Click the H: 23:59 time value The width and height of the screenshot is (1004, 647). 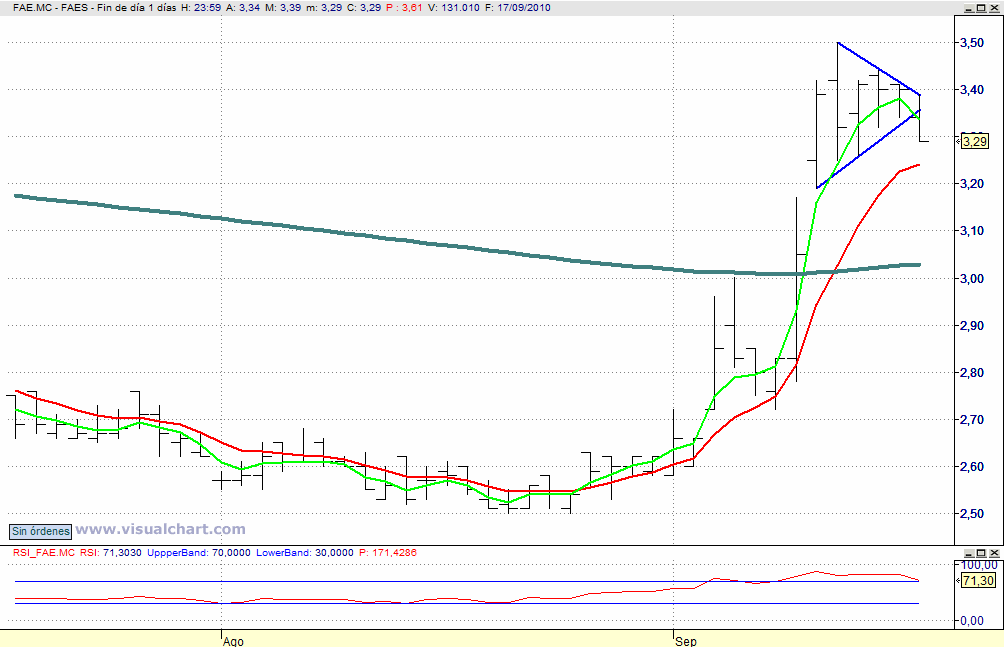click(201, 8)
